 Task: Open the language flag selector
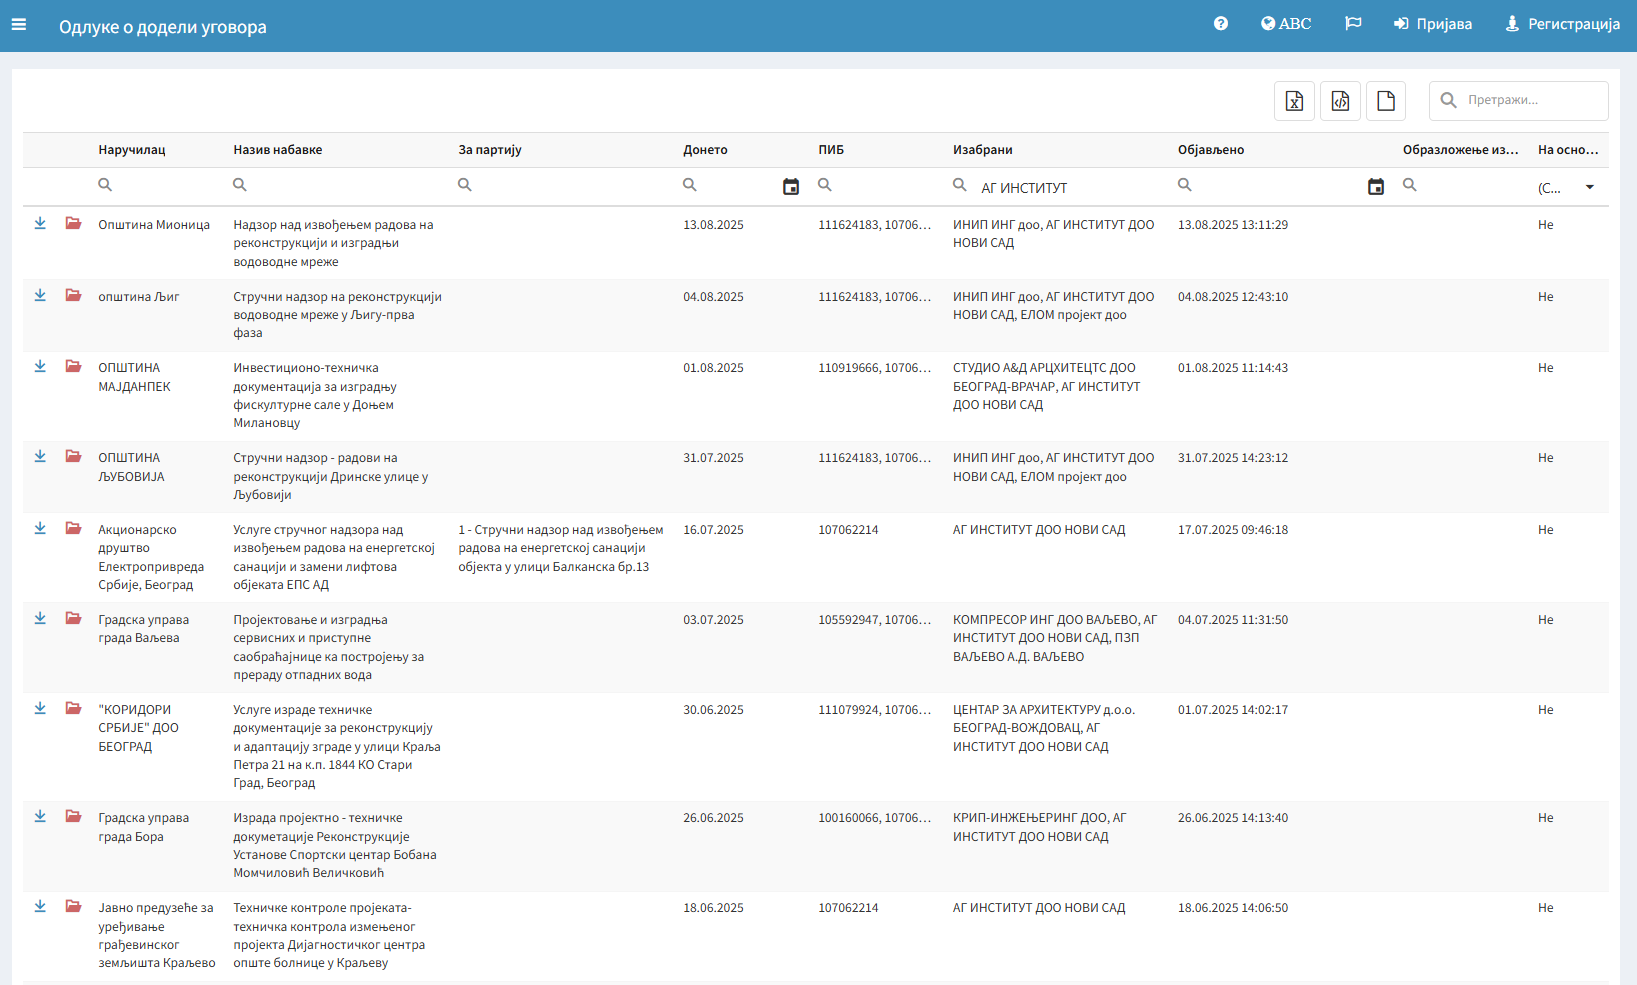point(1353,24)
